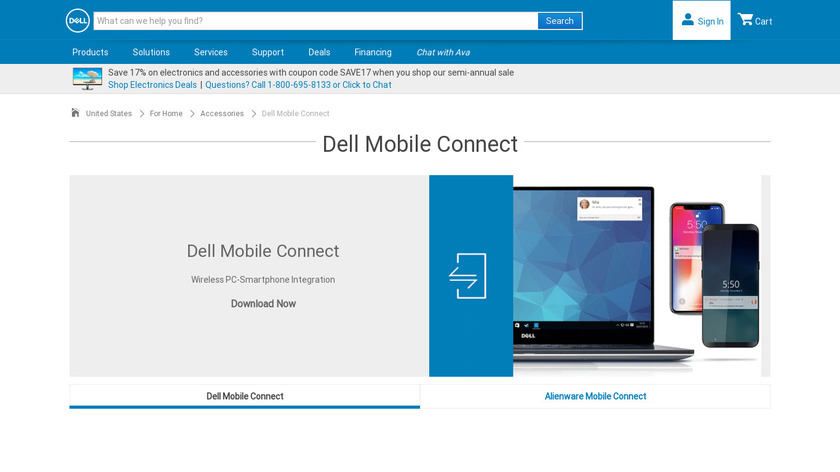The image size is (840, 472).
Task: Click the Dell Mobile Connect breadcrumb text
Action: [295, 114]
